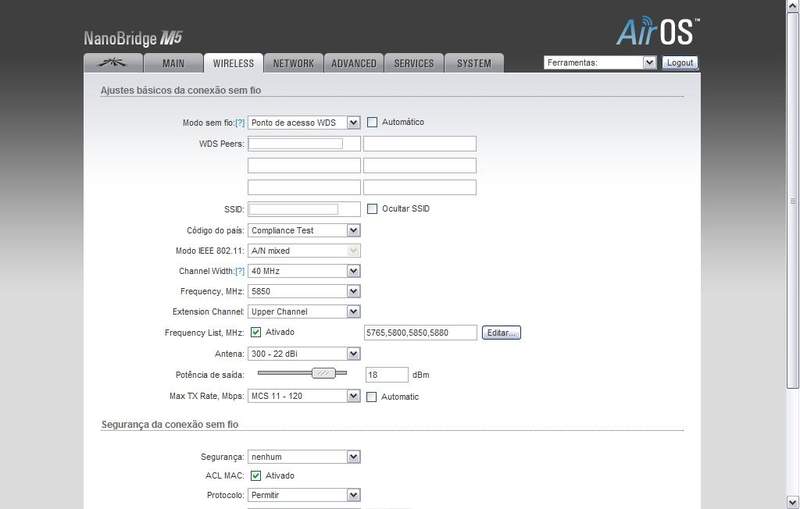The height and width of the screenshot is (509, 800).
Task: Click the scrollbar up arrow
Action: point(793,5)
